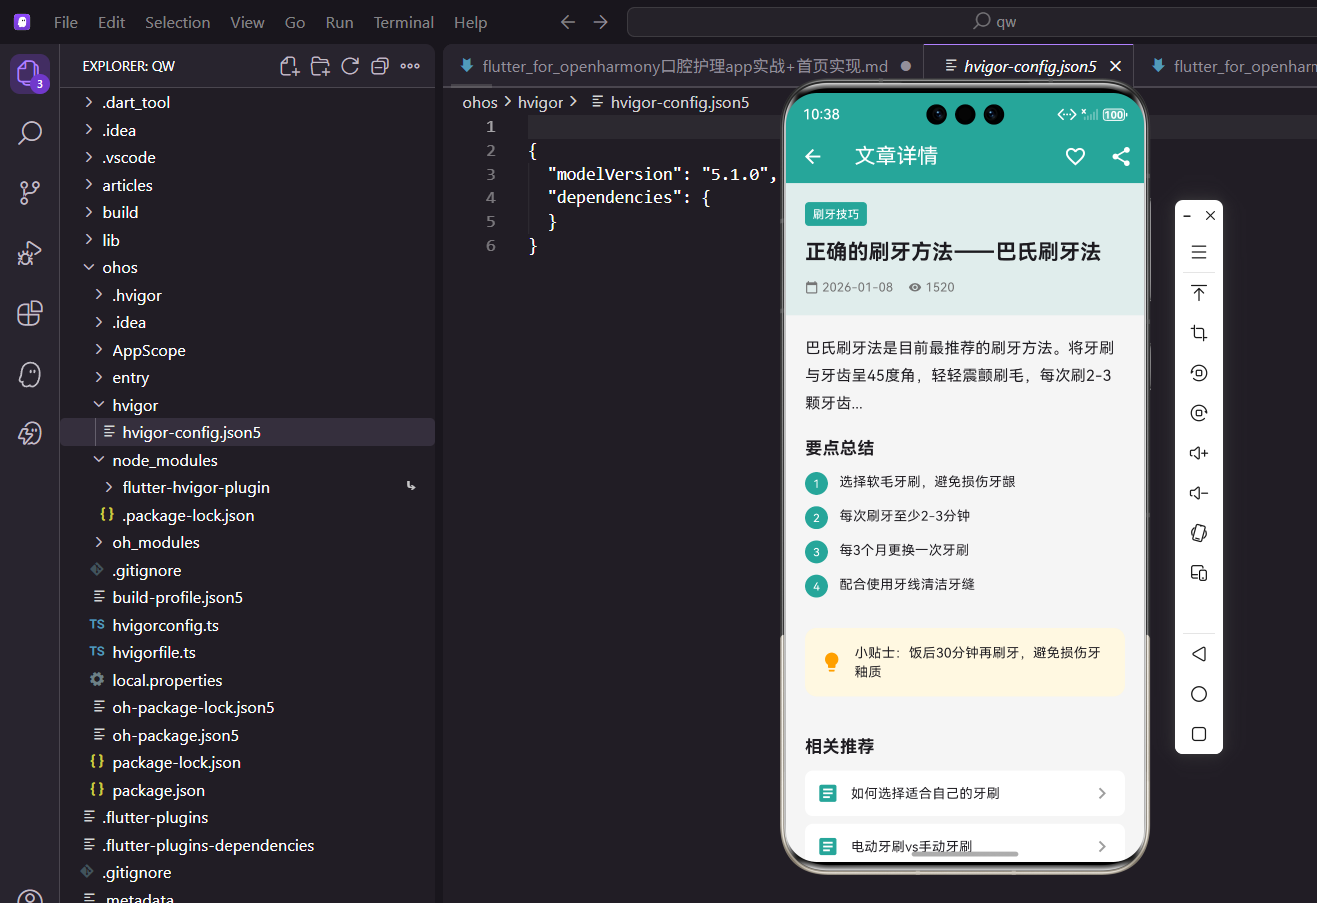Open the Search view in the activity bar
Viewport: 1317px width, 903px height.
(x=29, y=131)
